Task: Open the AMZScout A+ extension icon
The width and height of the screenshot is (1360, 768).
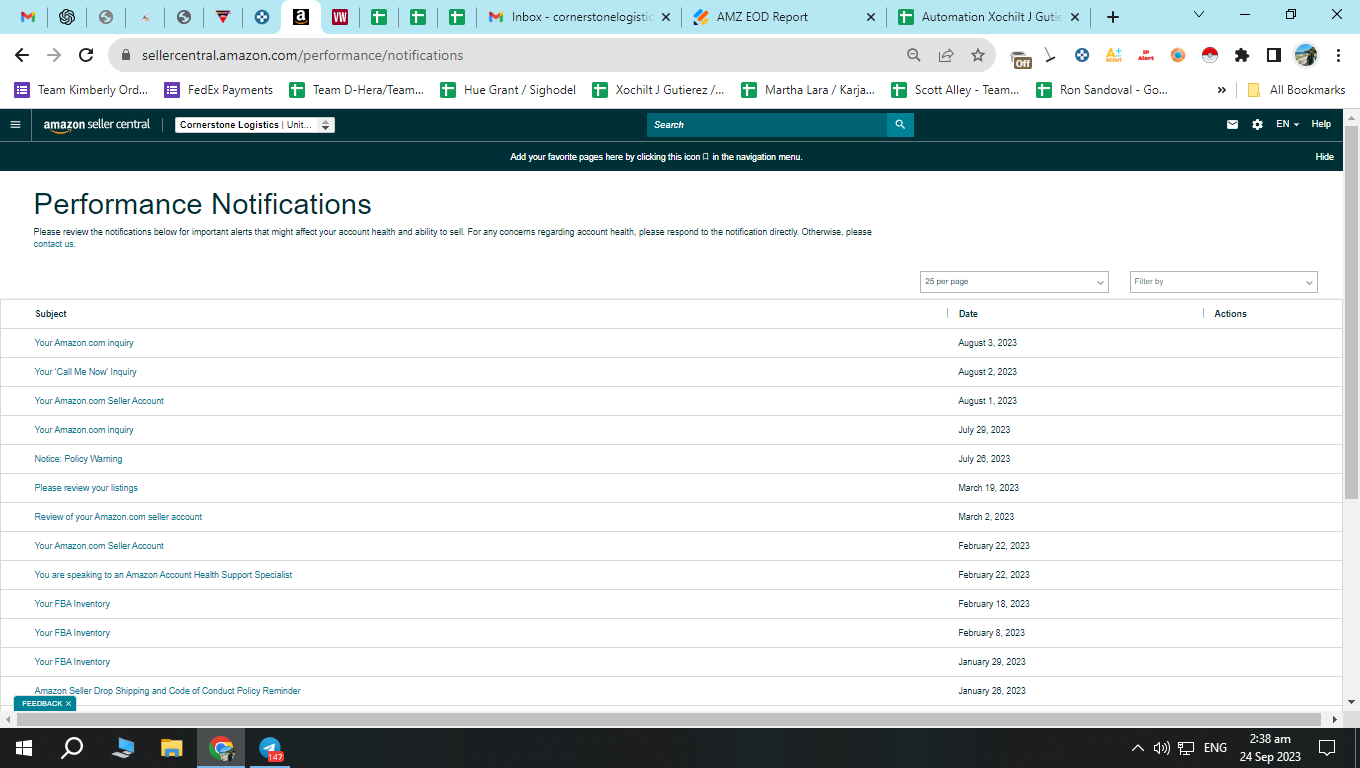Action: [1113, 55]
